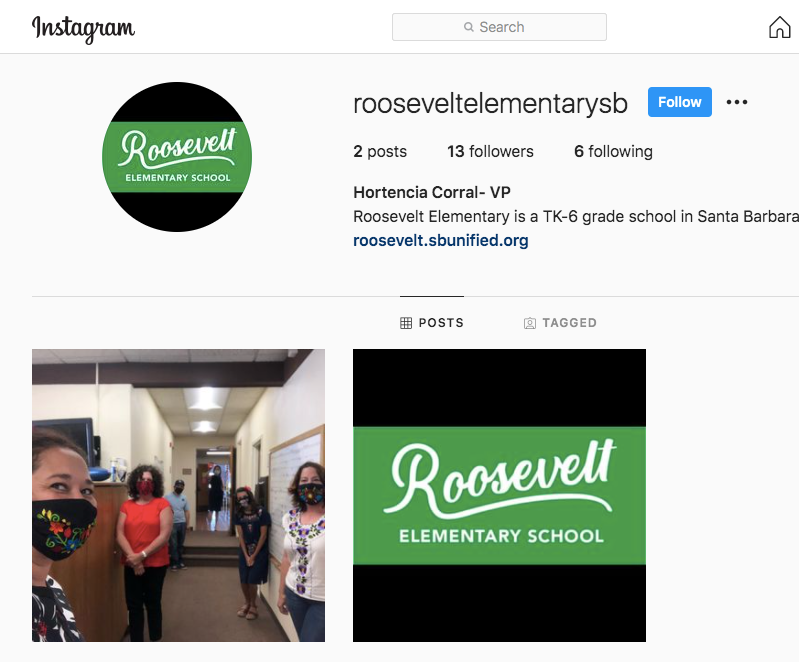
Task: Click the search magnifier icon
Action: click(x=468, y=27)
